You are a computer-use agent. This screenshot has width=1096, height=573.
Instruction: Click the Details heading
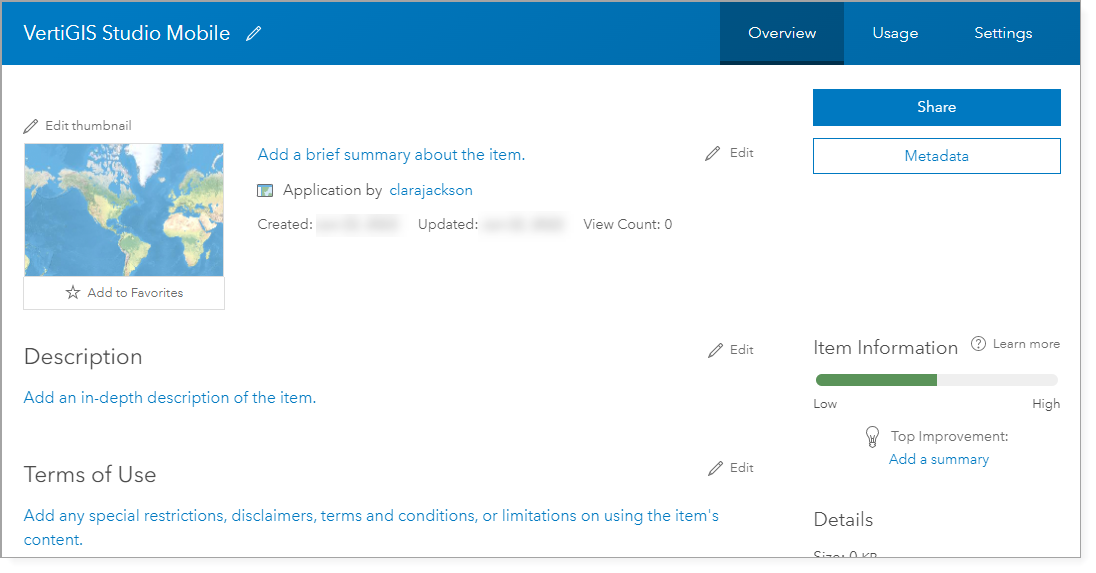[843, 520]
